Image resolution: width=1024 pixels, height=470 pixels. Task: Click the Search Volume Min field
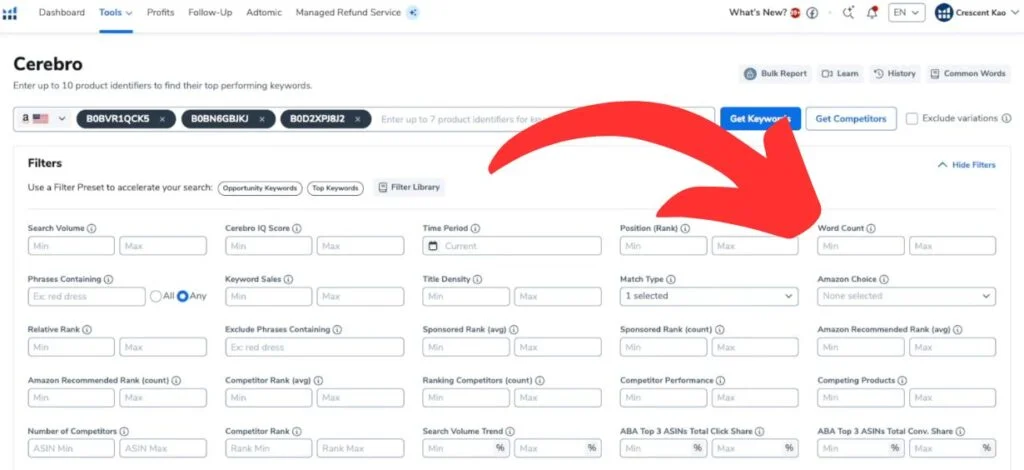coord(71,246)
